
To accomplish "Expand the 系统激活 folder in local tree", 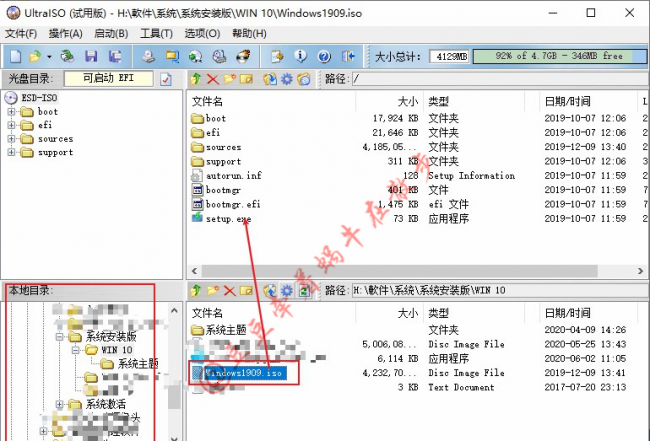I will 59,404.
